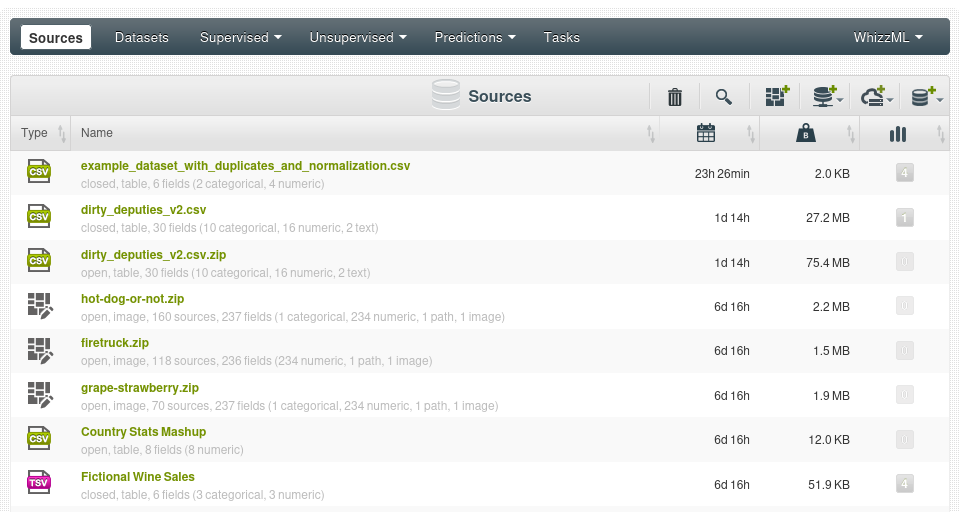Sort sources by the Name column

(x=97, y=133)
